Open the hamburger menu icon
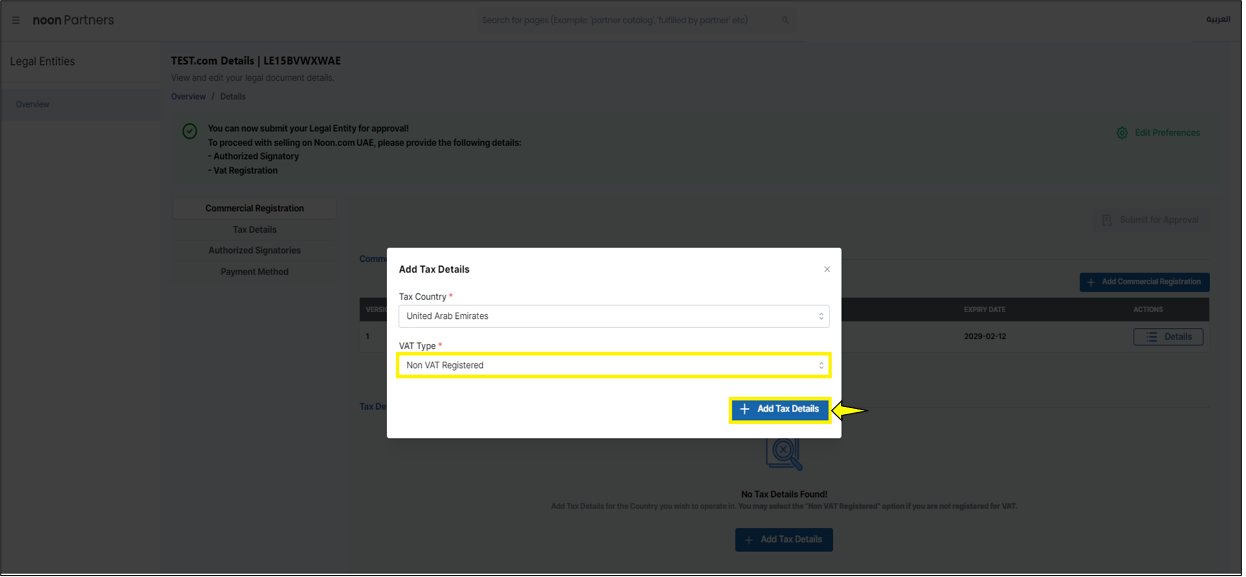 [16, 20]
